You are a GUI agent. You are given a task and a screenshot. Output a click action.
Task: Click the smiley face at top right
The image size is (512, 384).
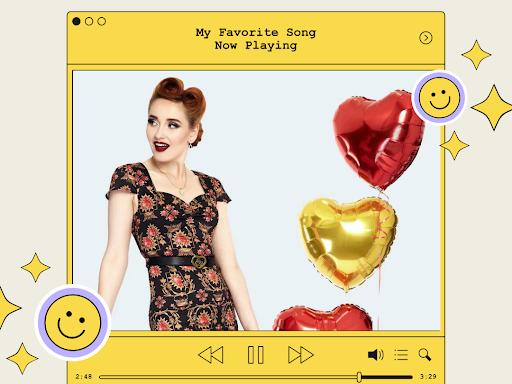click(440, 97)
